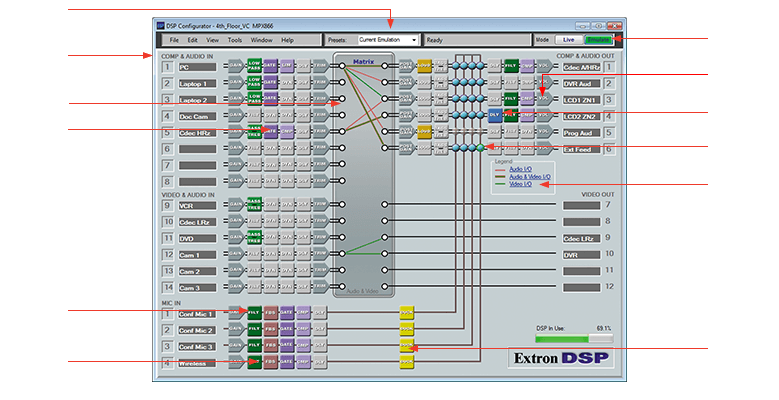The width and height of the screenshot is (779, 400).
Task: Open the PC input LIM limiter block
Action: pyautogui.click(x=287, y=67)
